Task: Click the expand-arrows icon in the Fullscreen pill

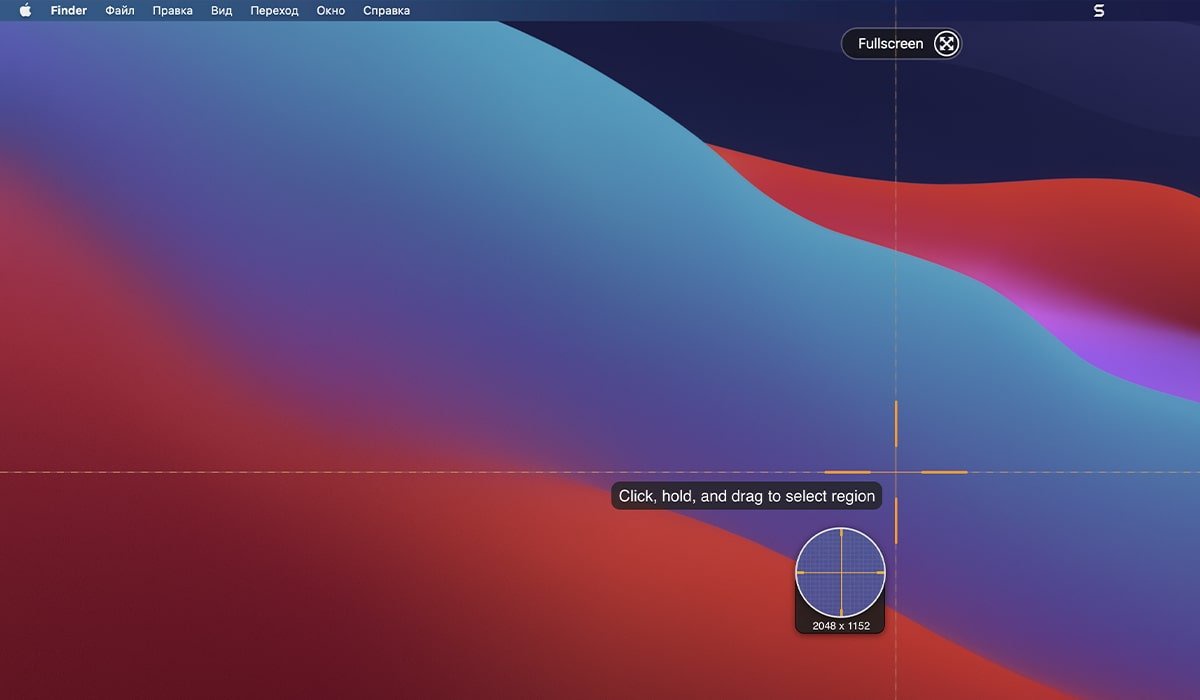Action: point(946,44)
